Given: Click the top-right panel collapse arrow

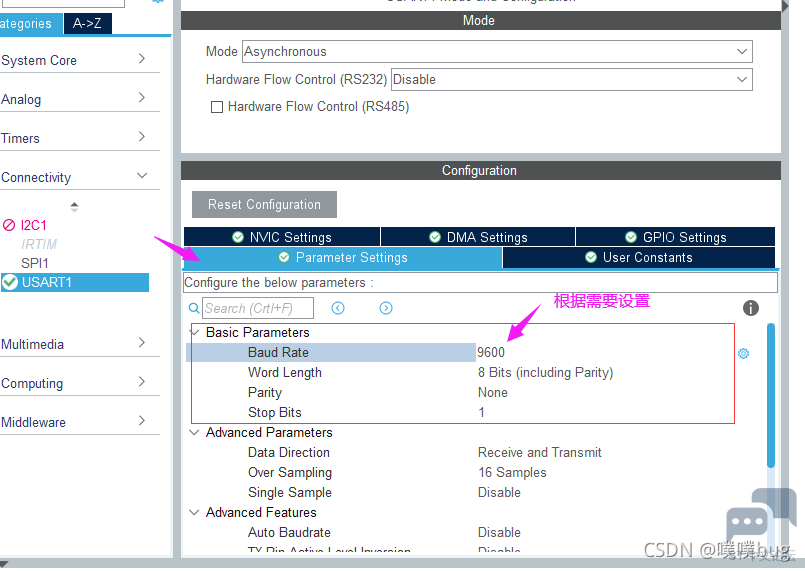Looking at the screenshot, I should [x=785, y=6].
